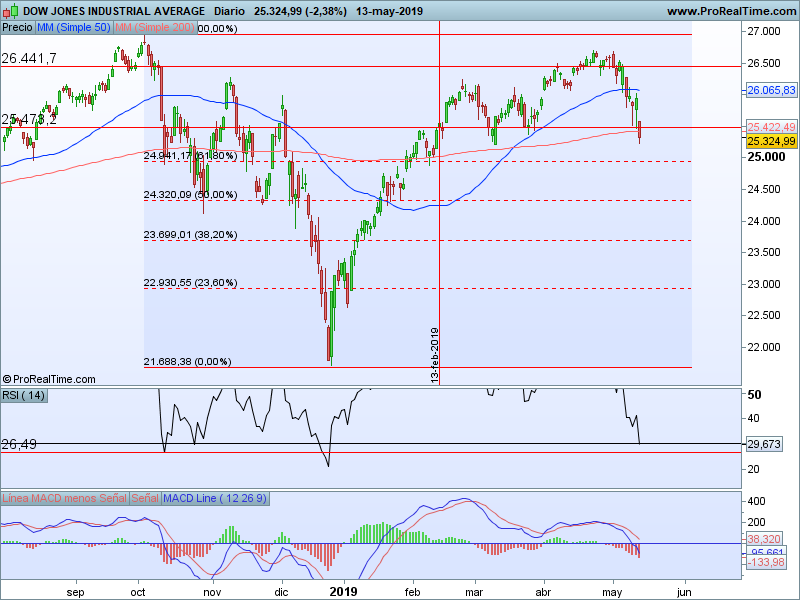Click the blue 26.065,83 moving average value box
Screen dimensions: 800x600
pos(771,90)
